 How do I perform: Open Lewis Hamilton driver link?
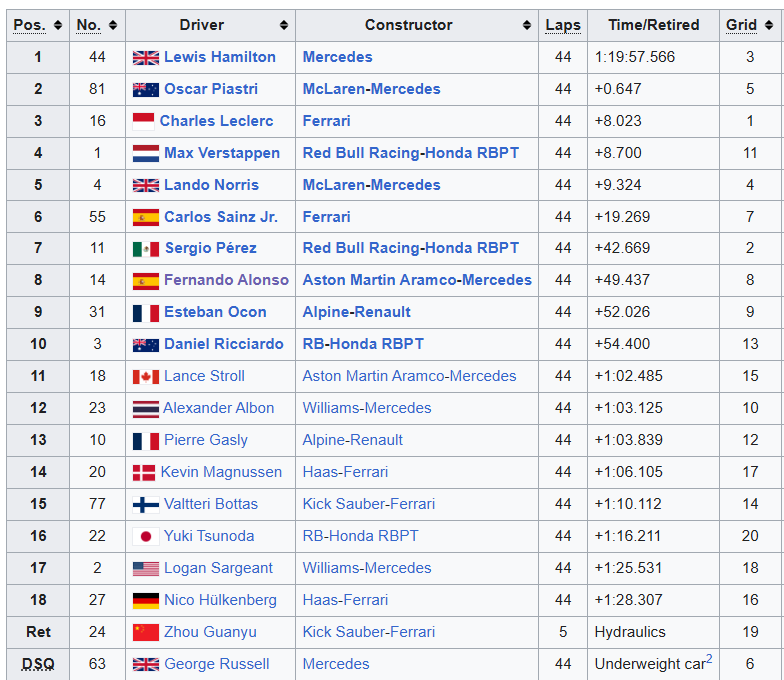tap(220, 57)
